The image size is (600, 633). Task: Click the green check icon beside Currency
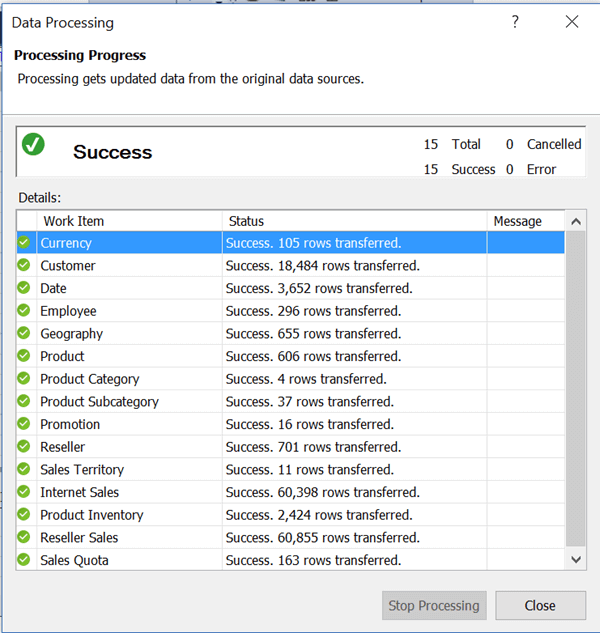pyautogui.click(x=24, y=242)
